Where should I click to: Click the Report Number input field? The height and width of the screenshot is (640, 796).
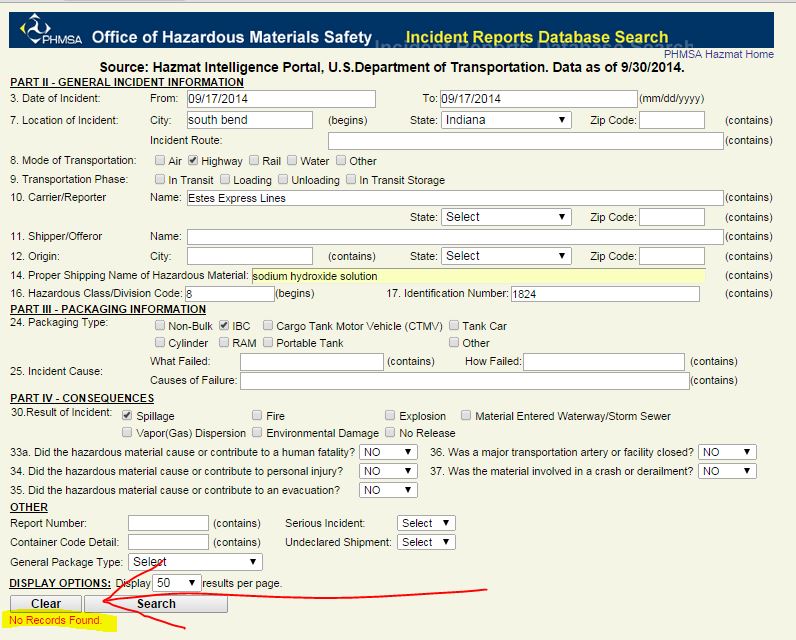168,523
